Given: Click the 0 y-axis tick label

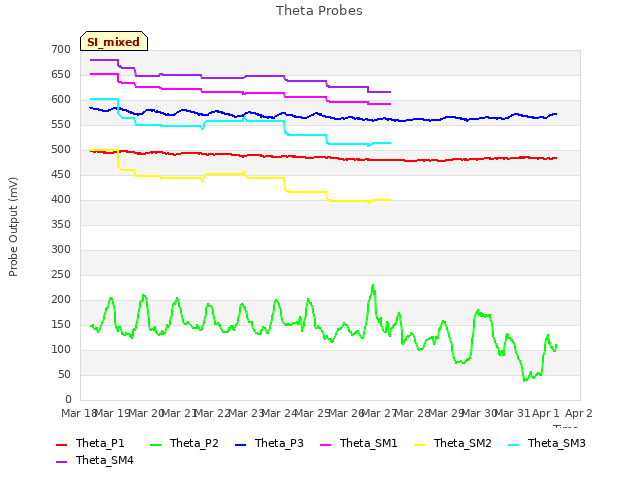Looking at the screenshot, I should point(68,399).
